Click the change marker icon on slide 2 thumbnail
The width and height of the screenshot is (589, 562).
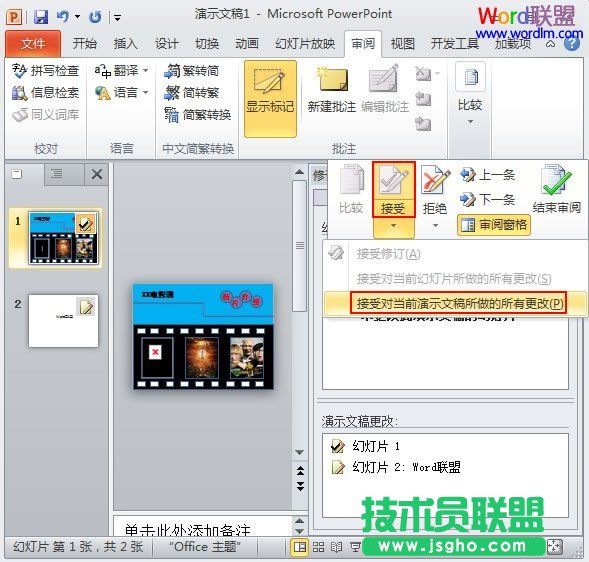click(x=86, y=307)
